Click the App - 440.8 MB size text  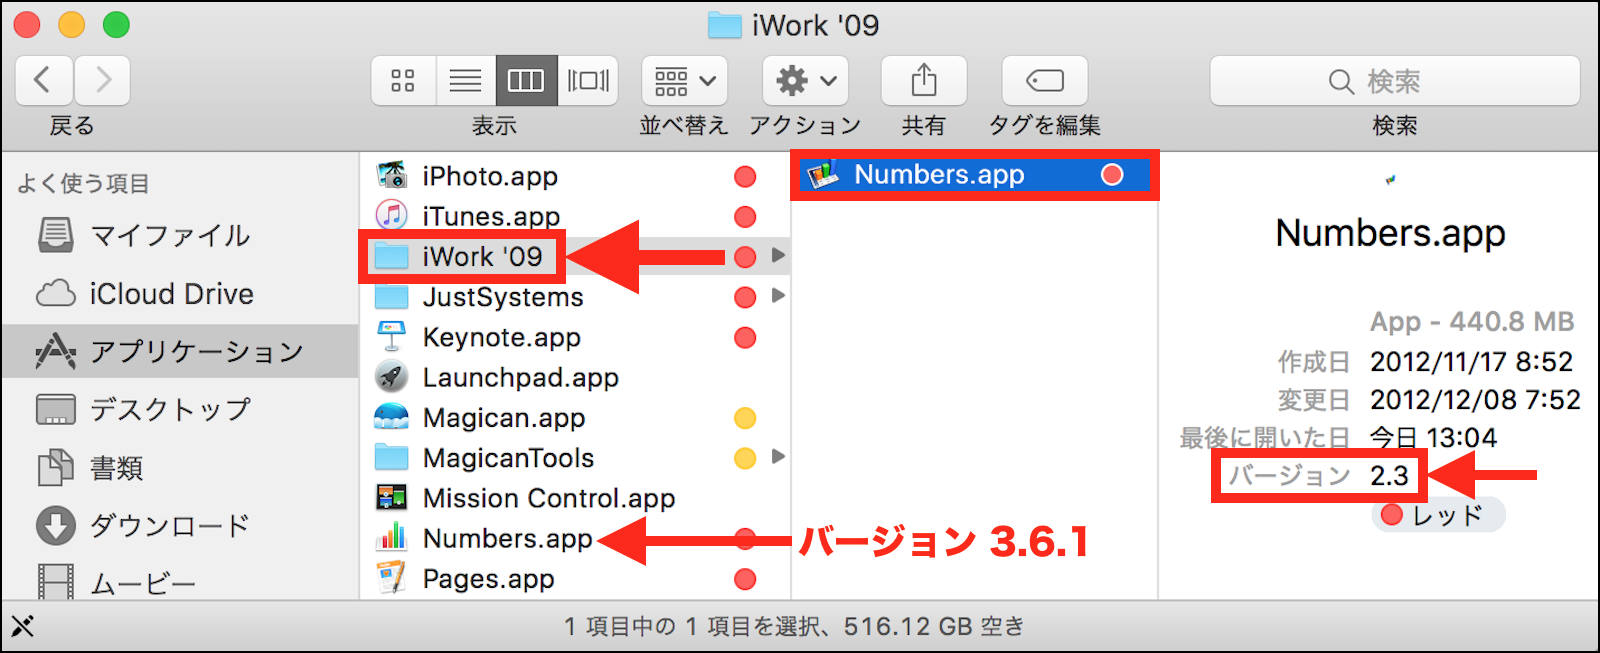coord(1472,322)
